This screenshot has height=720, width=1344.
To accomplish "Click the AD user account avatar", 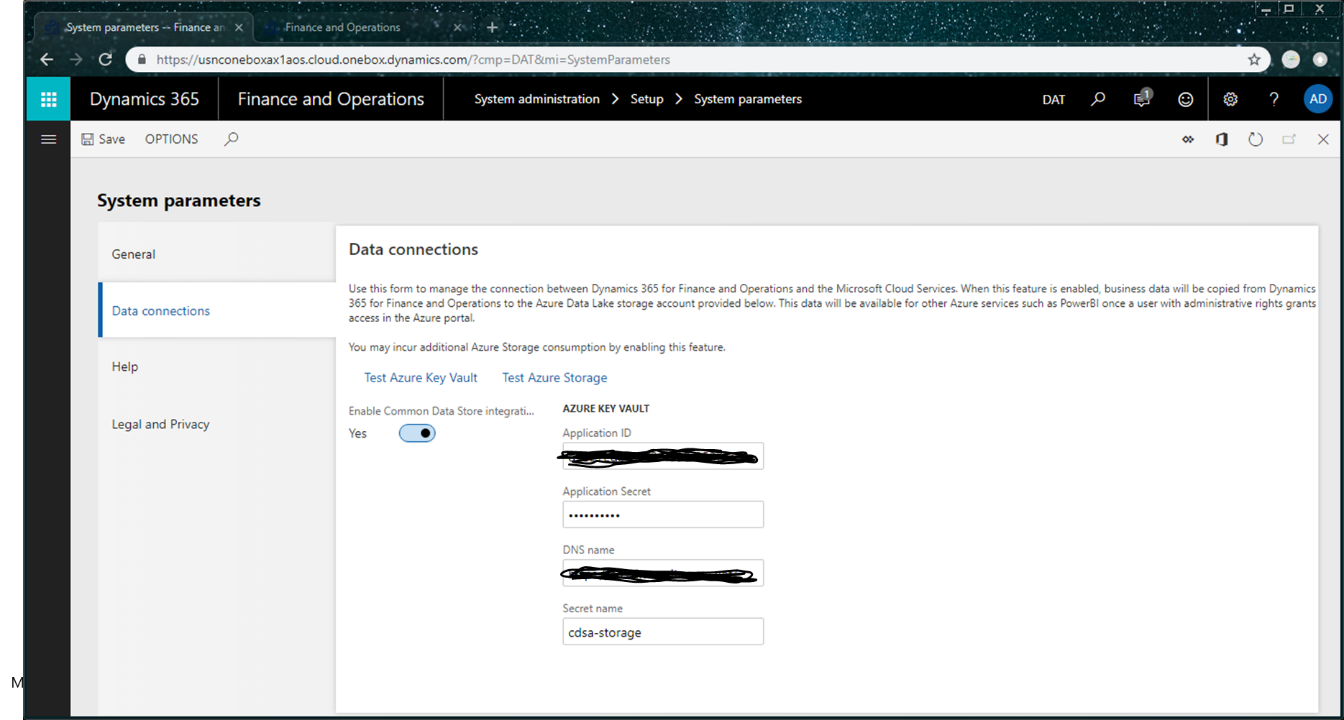I will [1318, 99].
